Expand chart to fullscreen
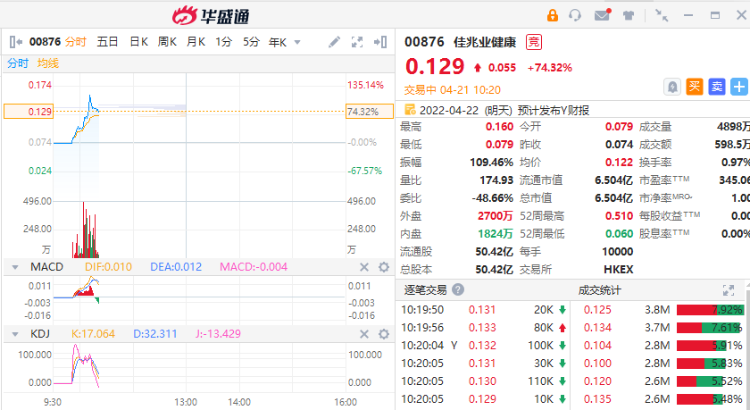 (357, 42)
